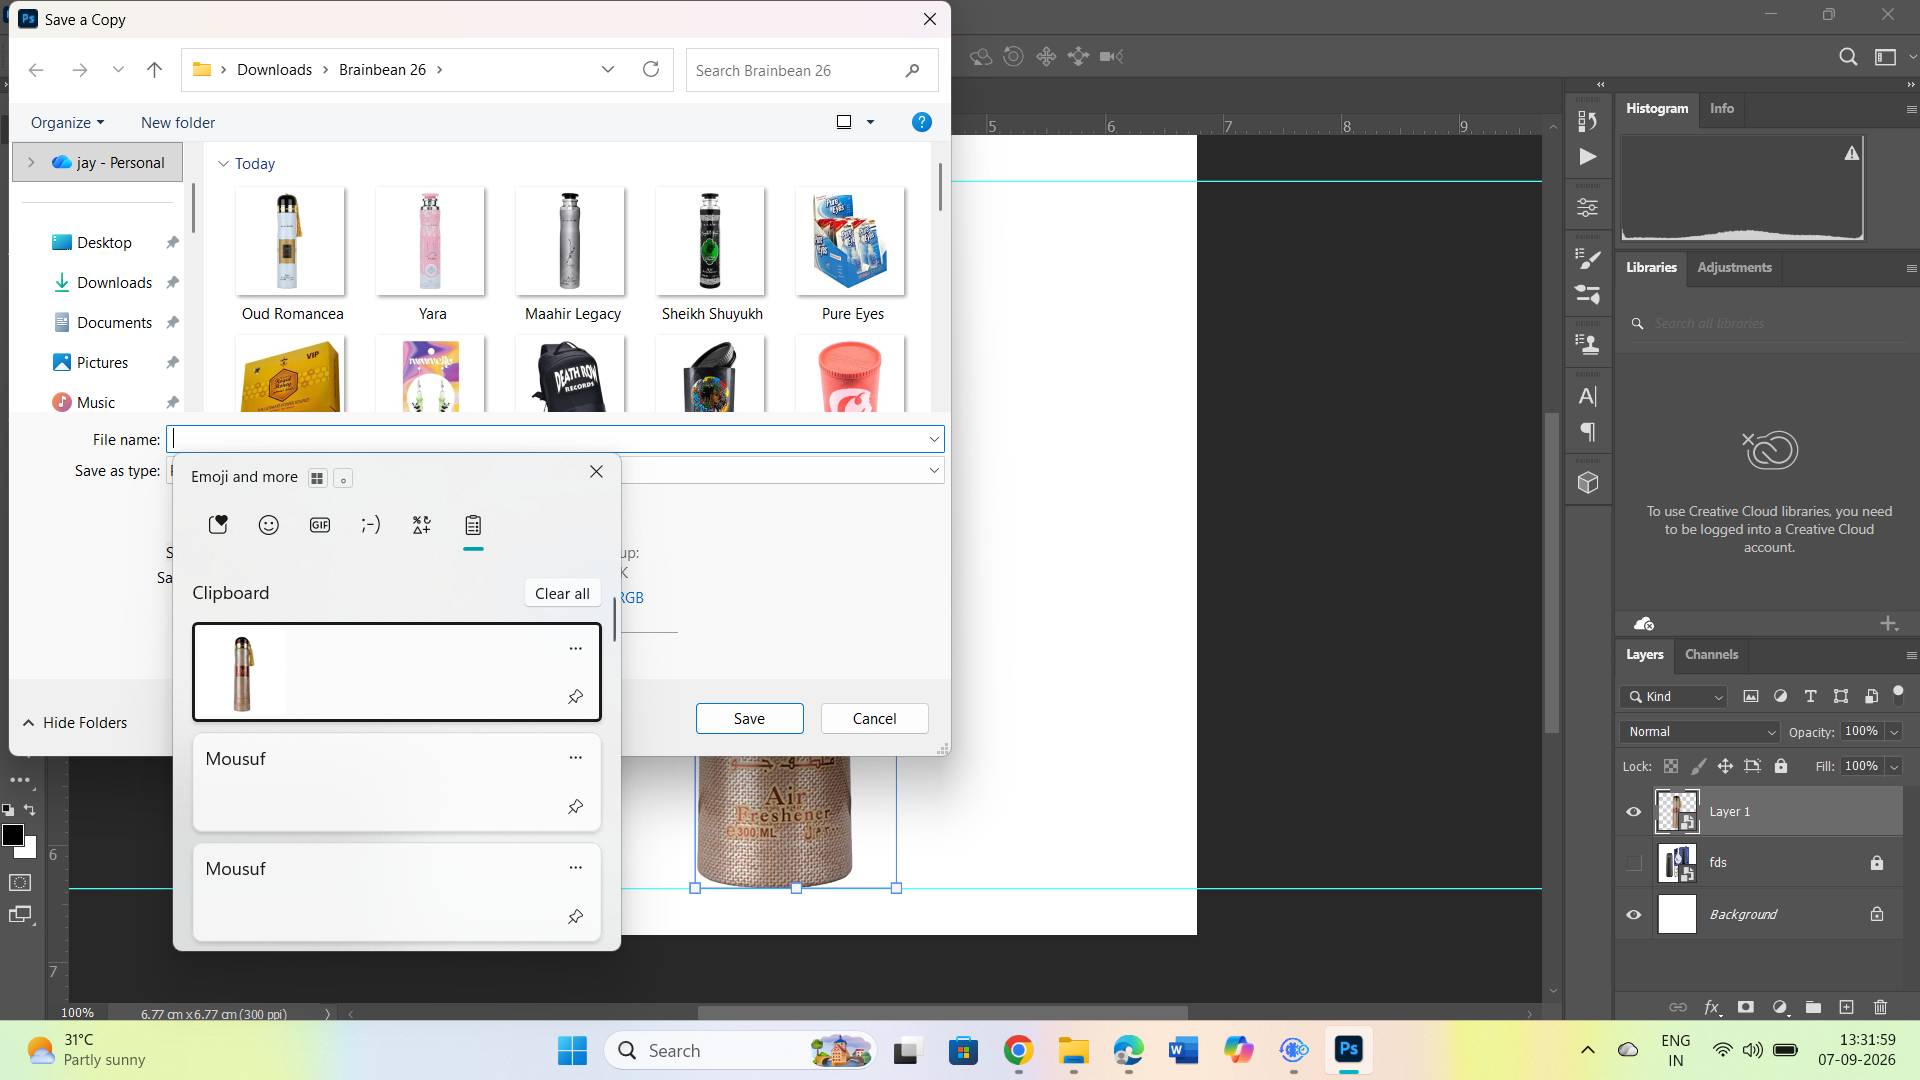Open the Character panel icon
1920x1080 pixels.
[1587, 397]
